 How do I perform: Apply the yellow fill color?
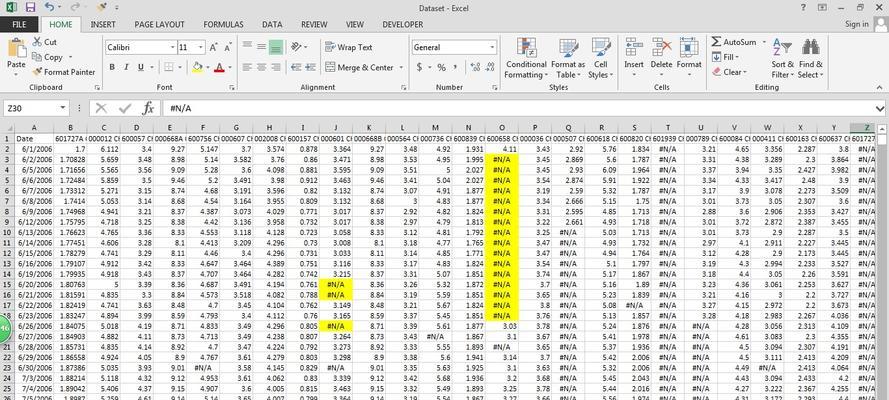click(197, 67)
